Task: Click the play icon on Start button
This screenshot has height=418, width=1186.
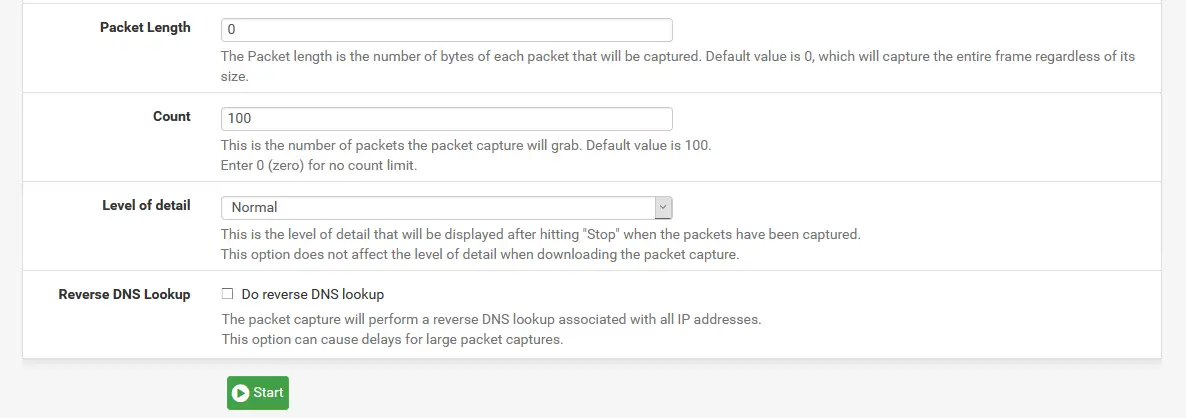Action: (240, 393)
